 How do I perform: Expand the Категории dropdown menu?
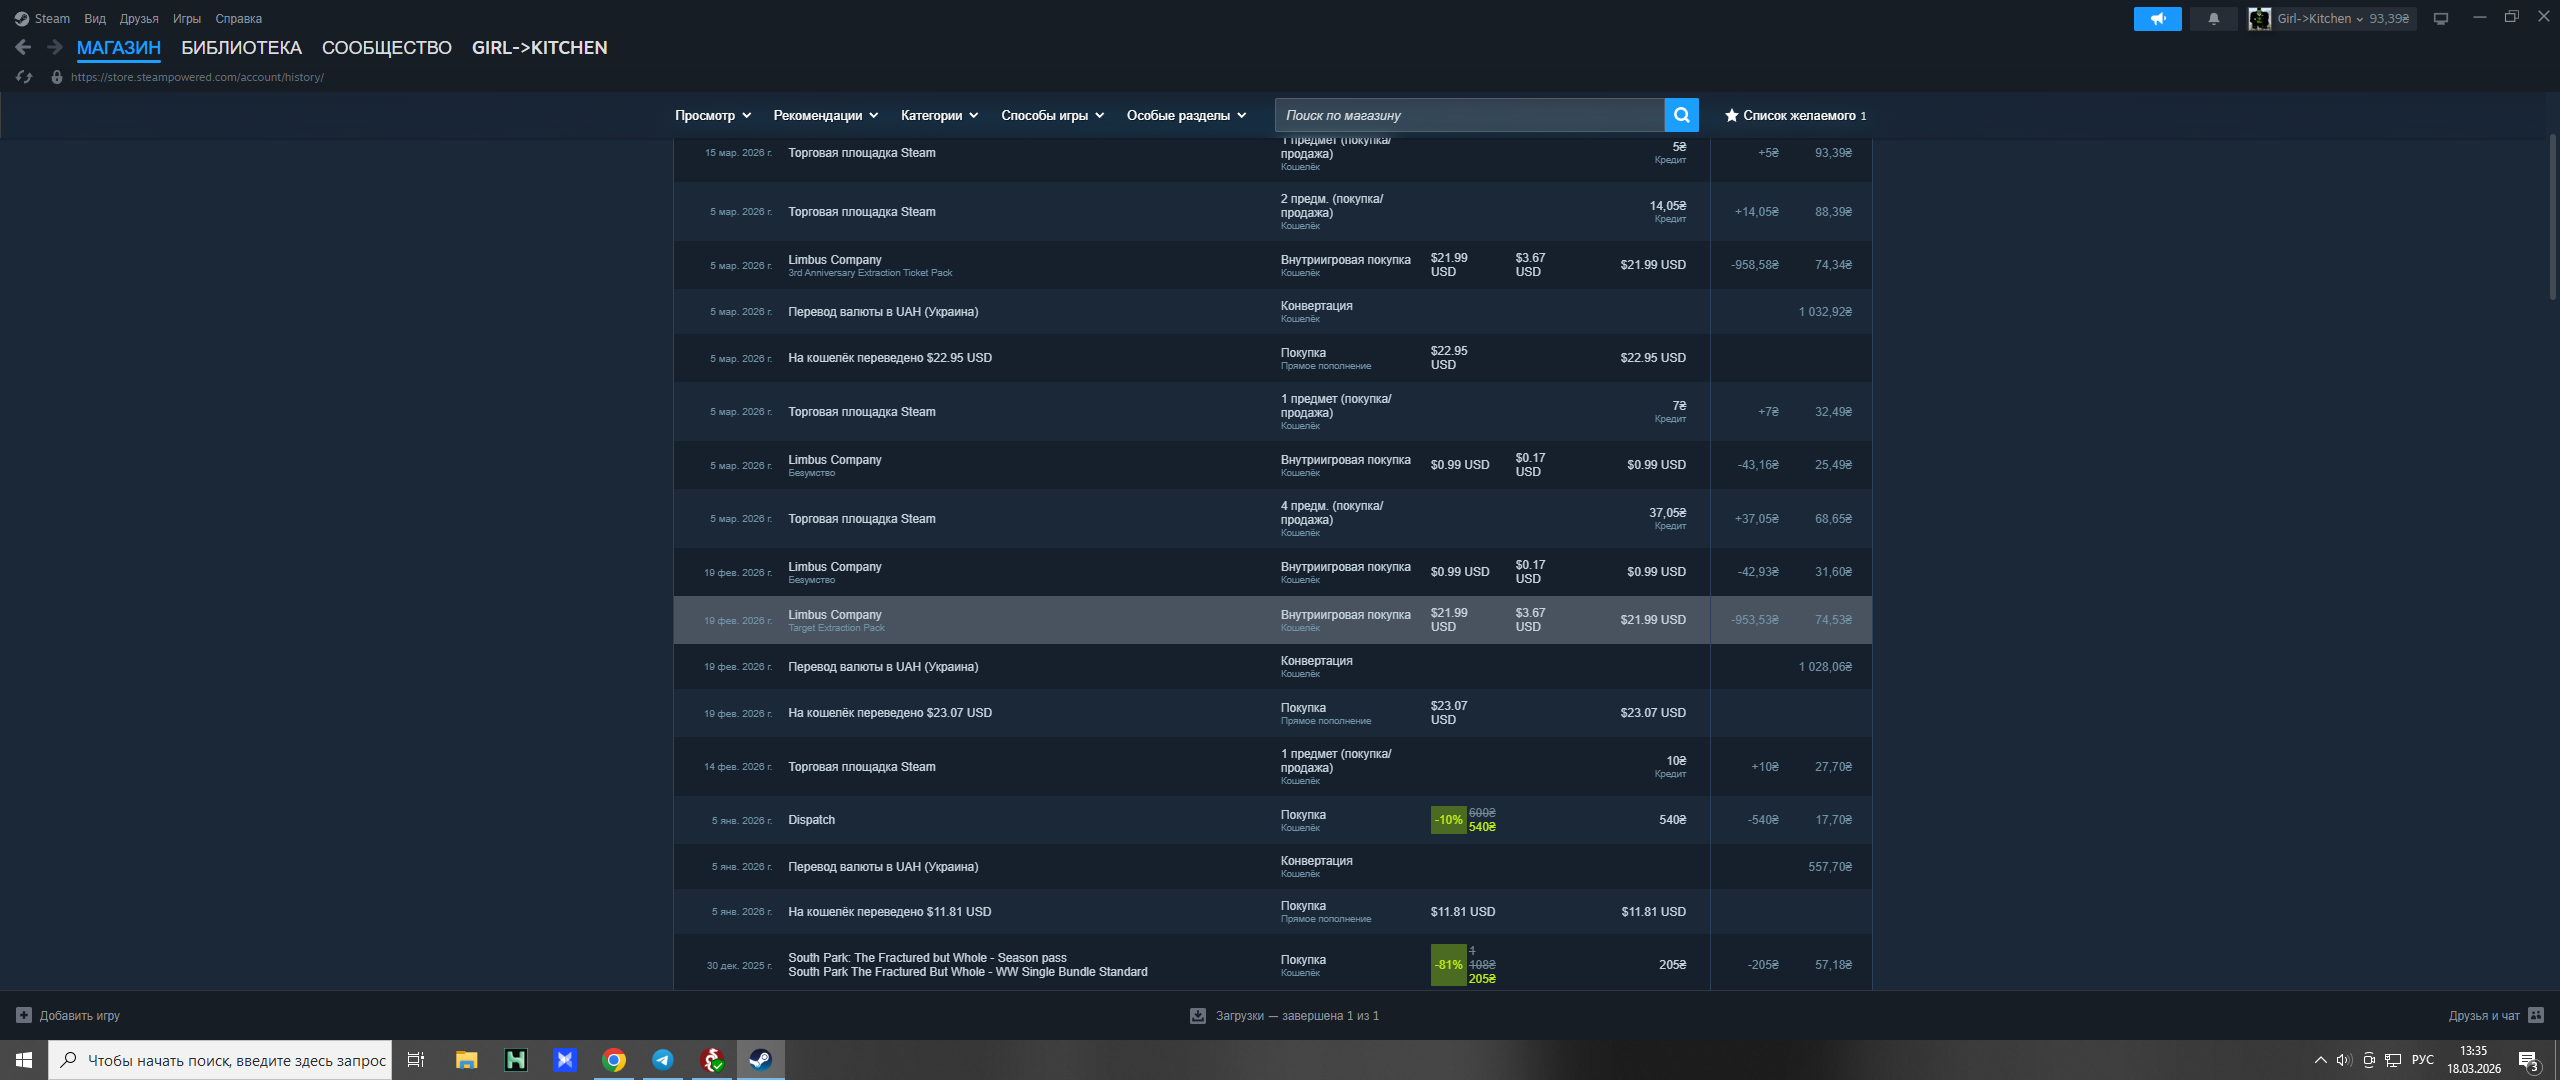point(938,115)
